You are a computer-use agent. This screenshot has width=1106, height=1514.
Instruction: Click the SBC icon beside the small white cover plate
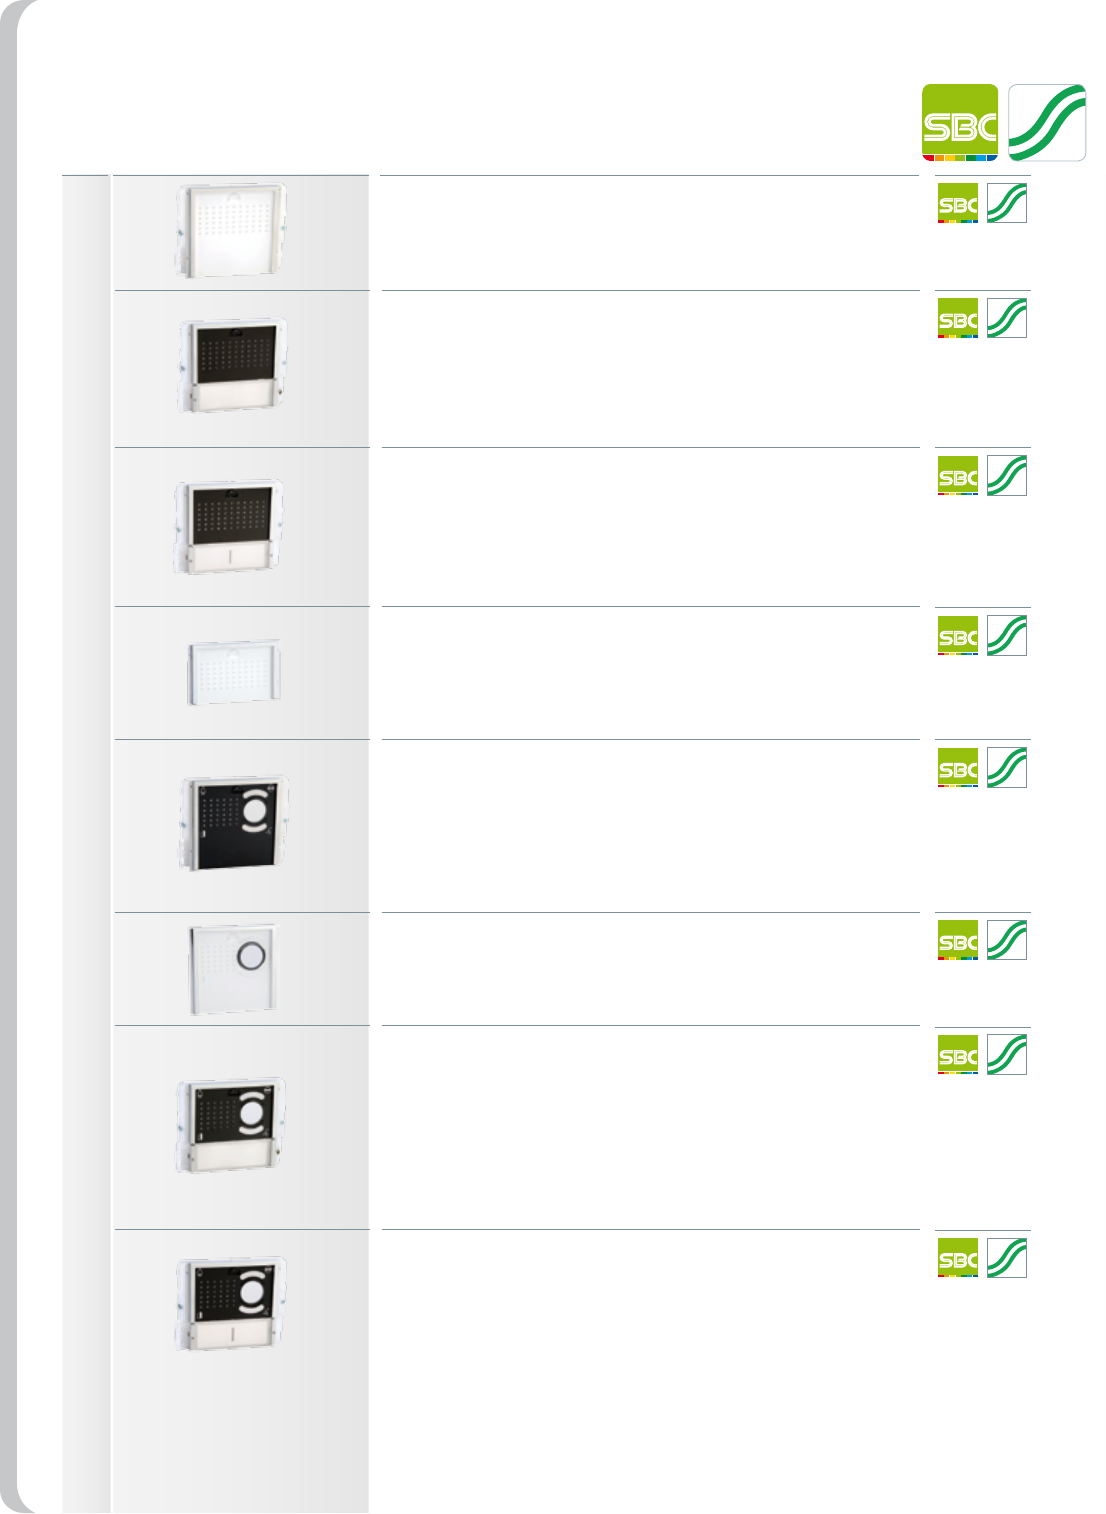tap(958, 636)
